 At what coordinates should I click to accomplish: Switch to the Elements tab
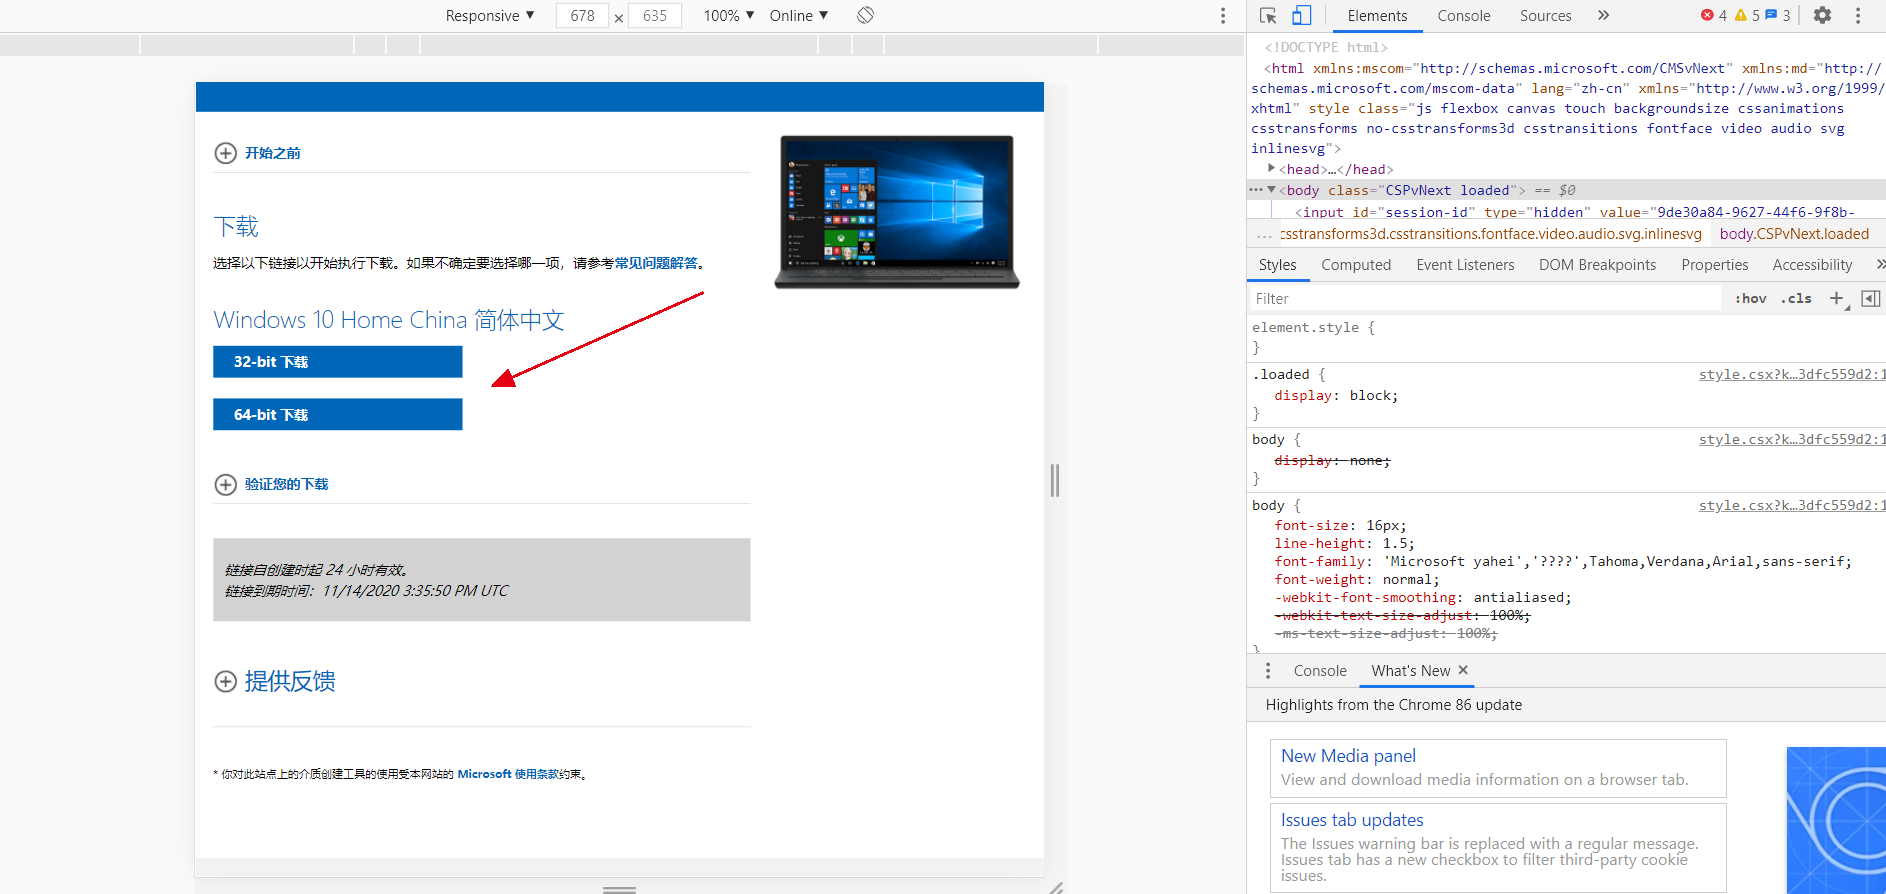click(x=1377, y=15)
